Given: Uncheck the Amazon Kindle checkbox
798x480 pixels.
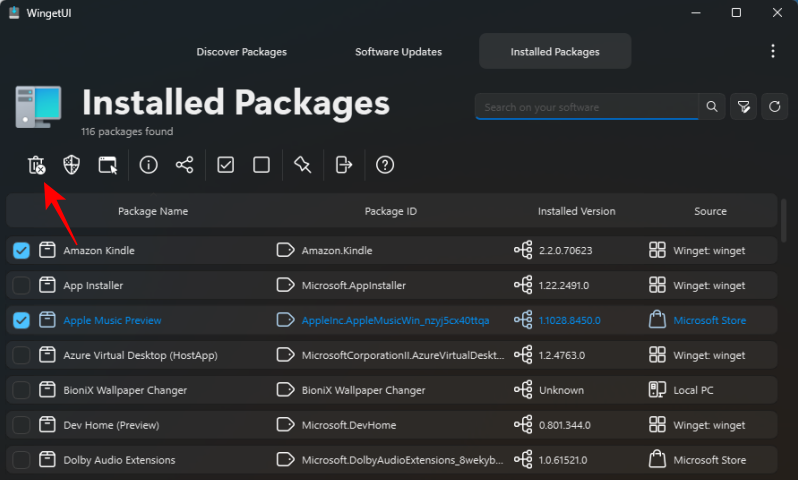Looking at the screenshot, I should (21, 251).
